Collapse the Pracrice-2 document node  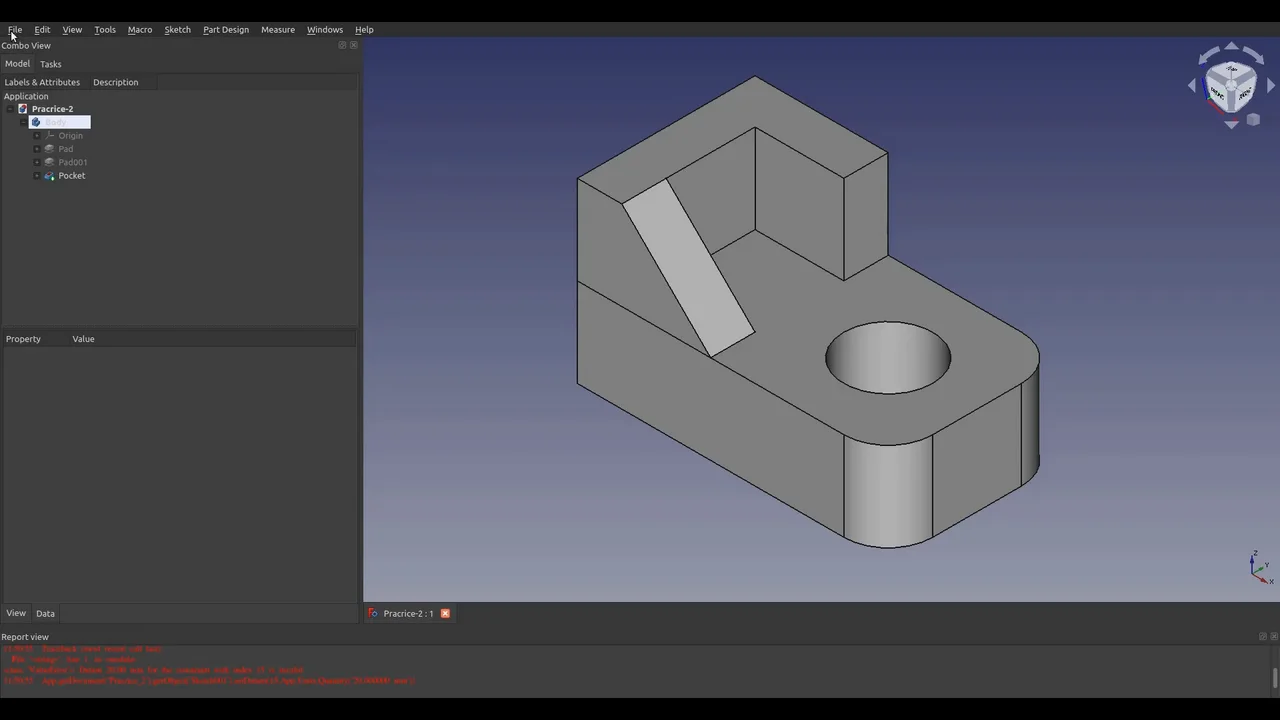click(10, 109)
